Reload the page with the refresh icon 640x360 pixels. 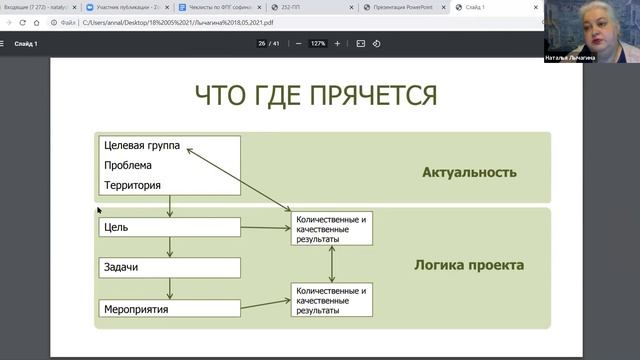[x=22, y=23]
